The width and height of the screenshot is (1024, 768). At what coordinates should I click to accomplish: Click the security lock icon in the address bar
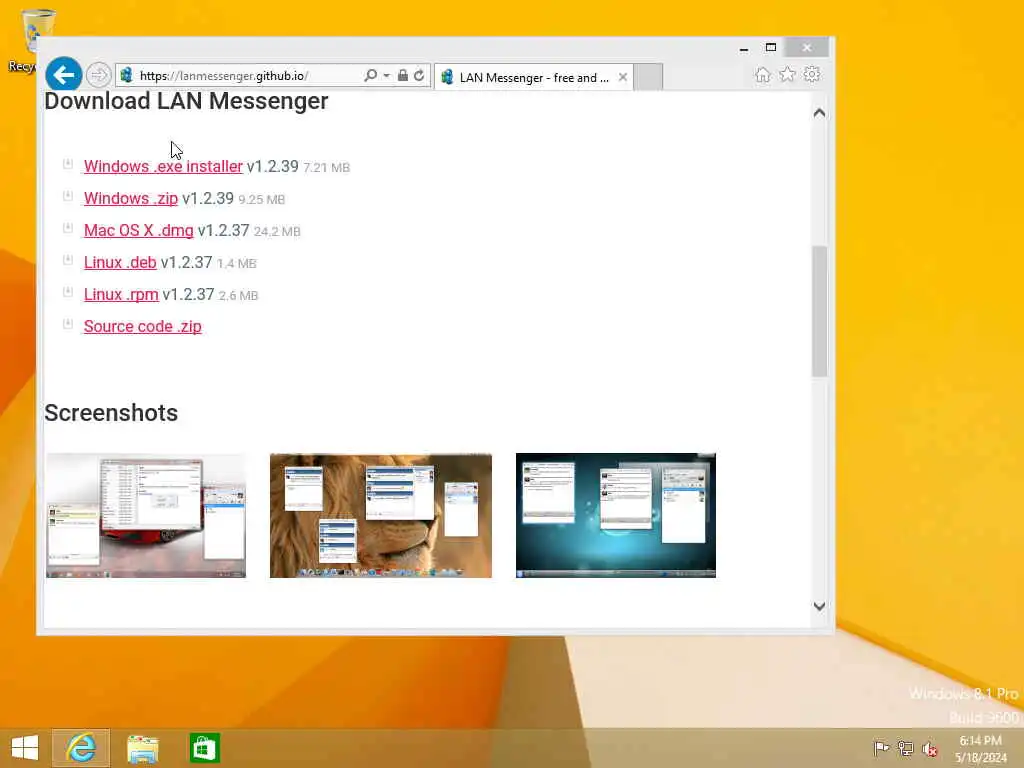[x=403, y=76]
